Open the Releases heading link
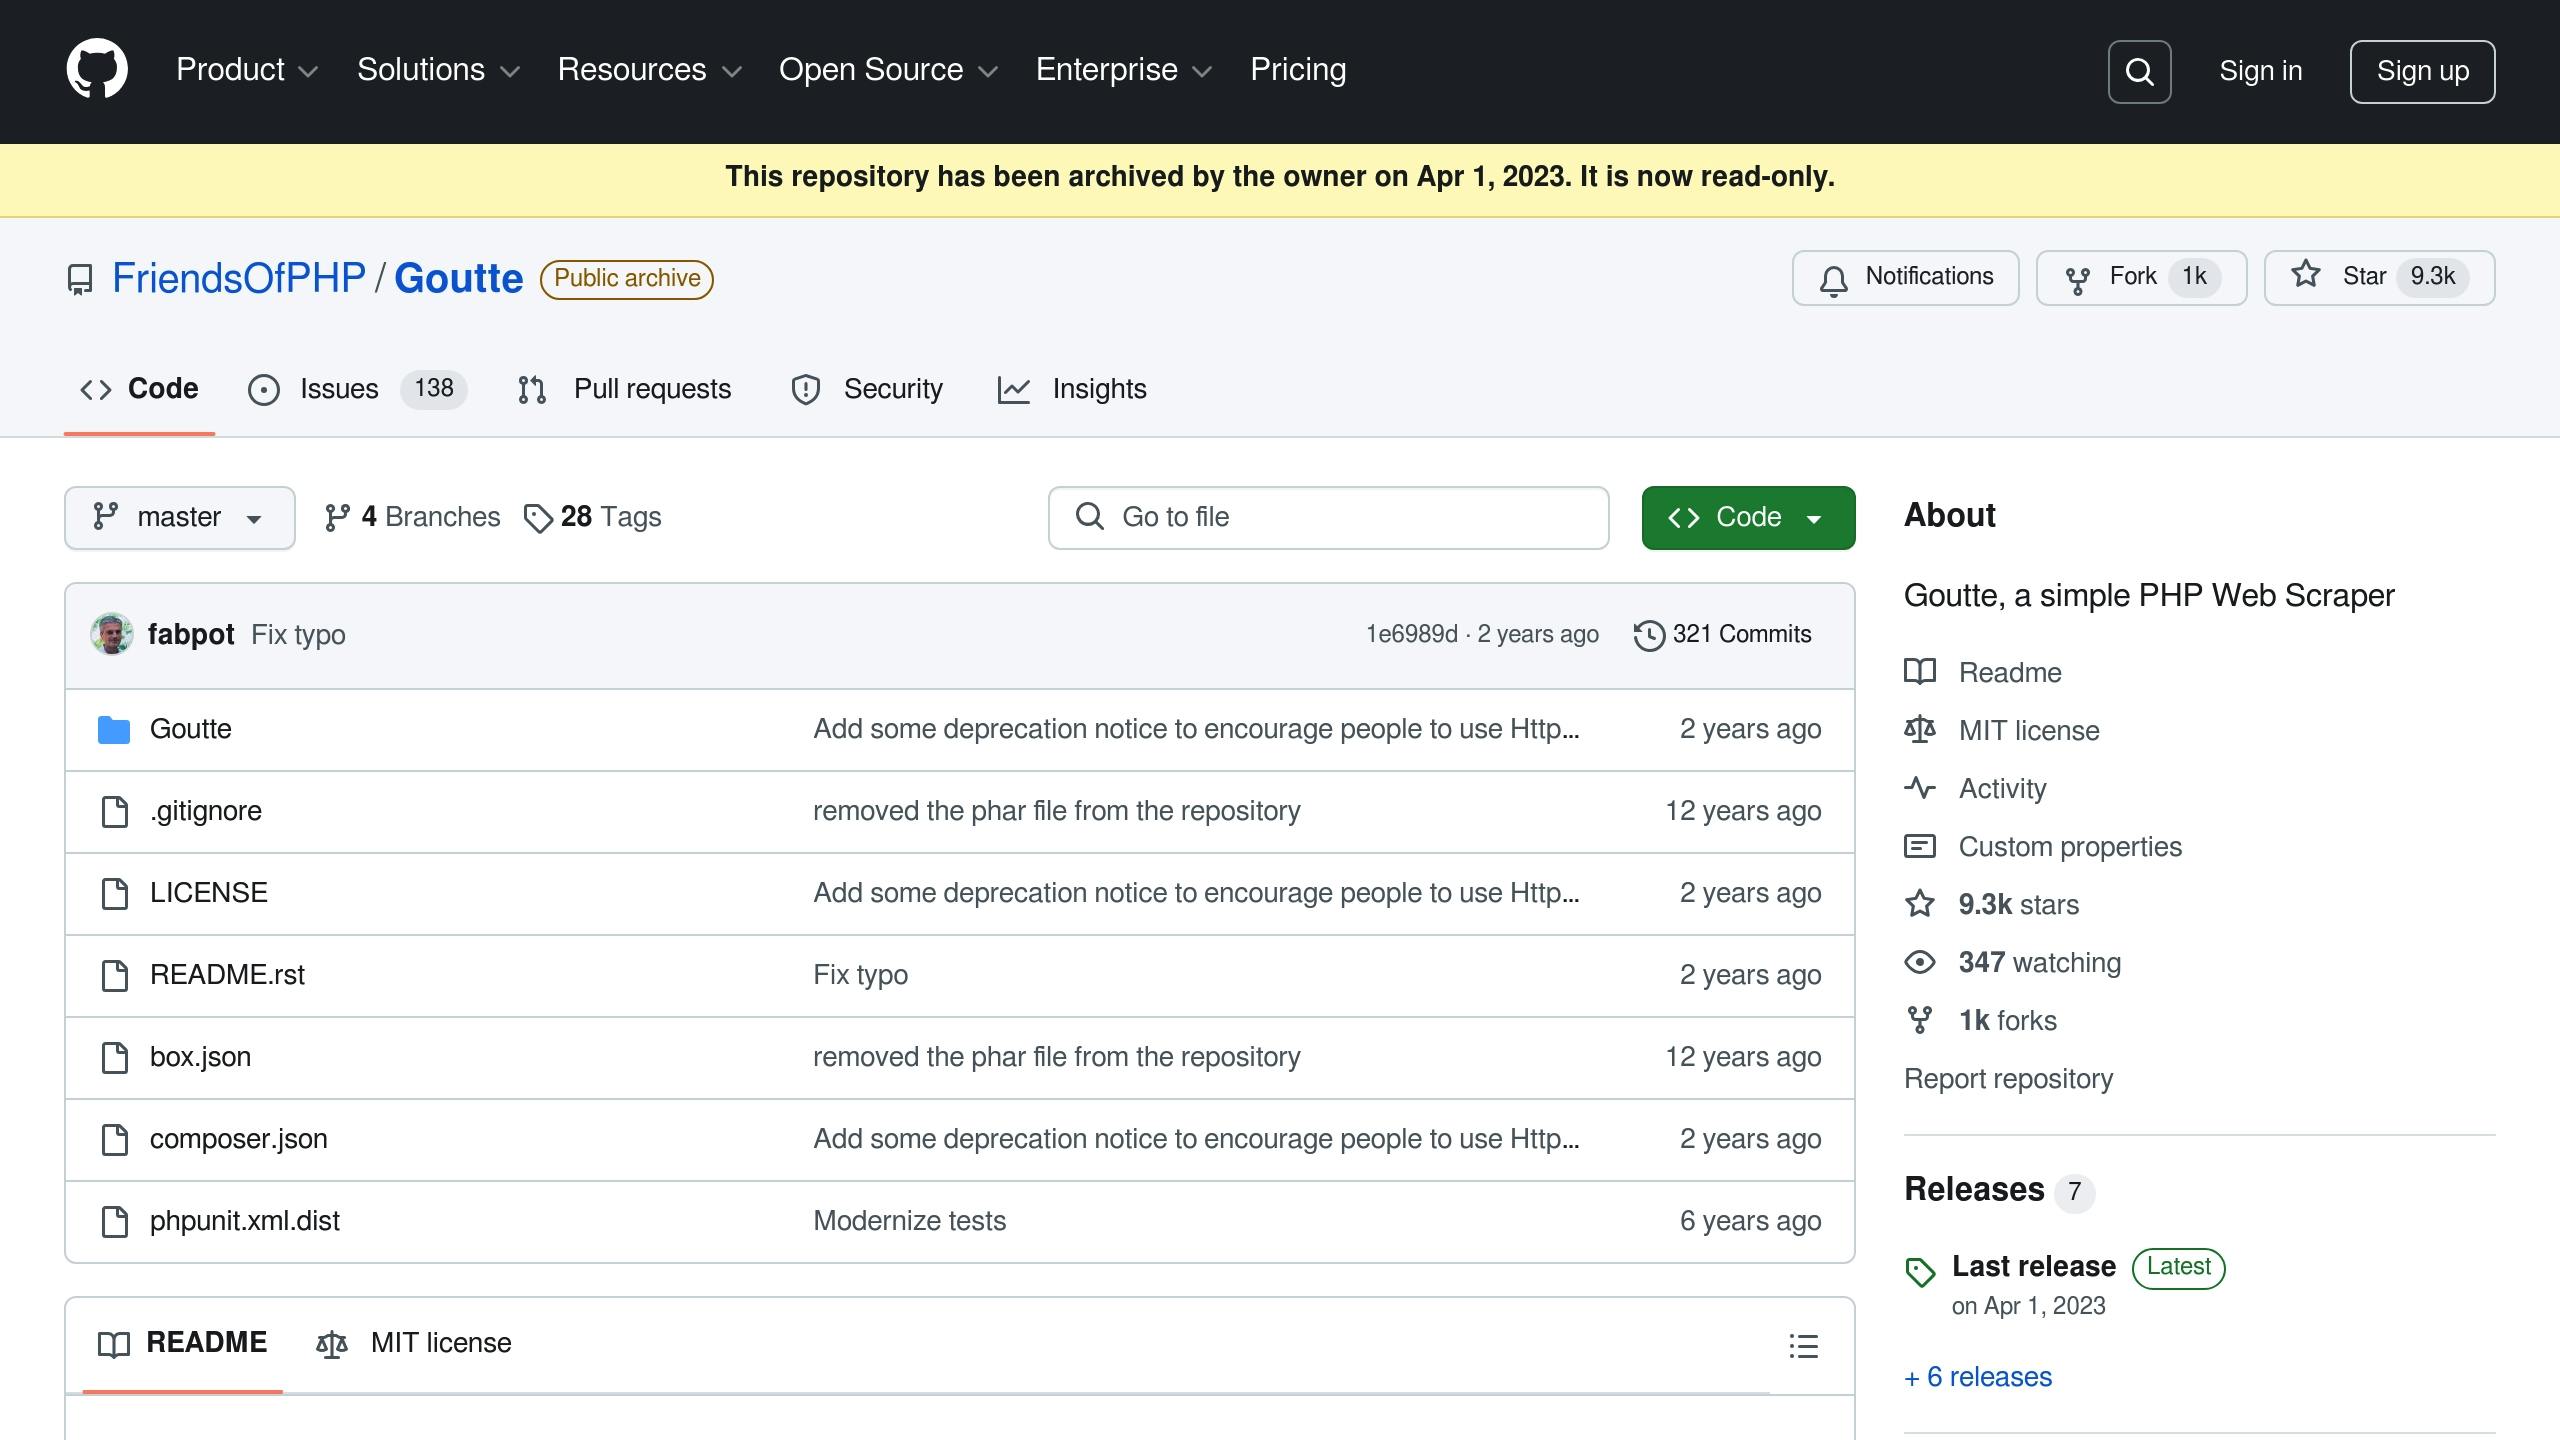Image resolution: width=2560 pixels, height=1440 pixels. 1974,1190
